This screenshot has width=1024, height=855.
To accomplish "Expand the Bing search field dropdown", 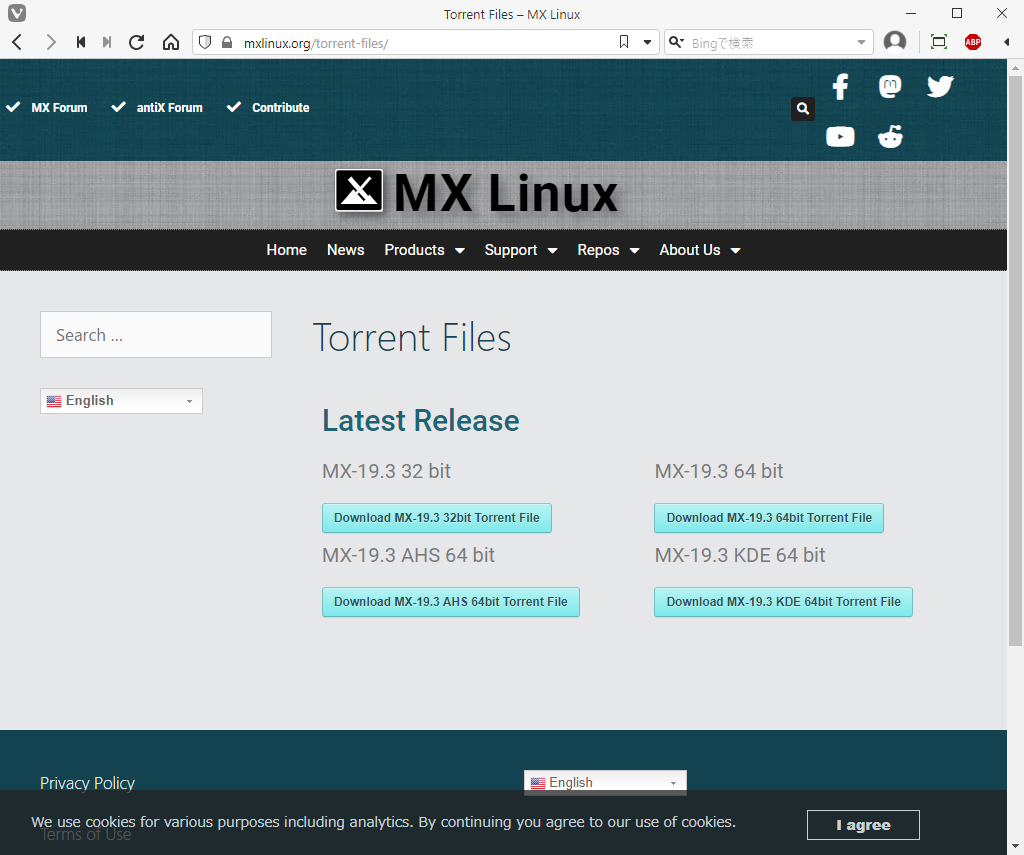I will point(861,43).
